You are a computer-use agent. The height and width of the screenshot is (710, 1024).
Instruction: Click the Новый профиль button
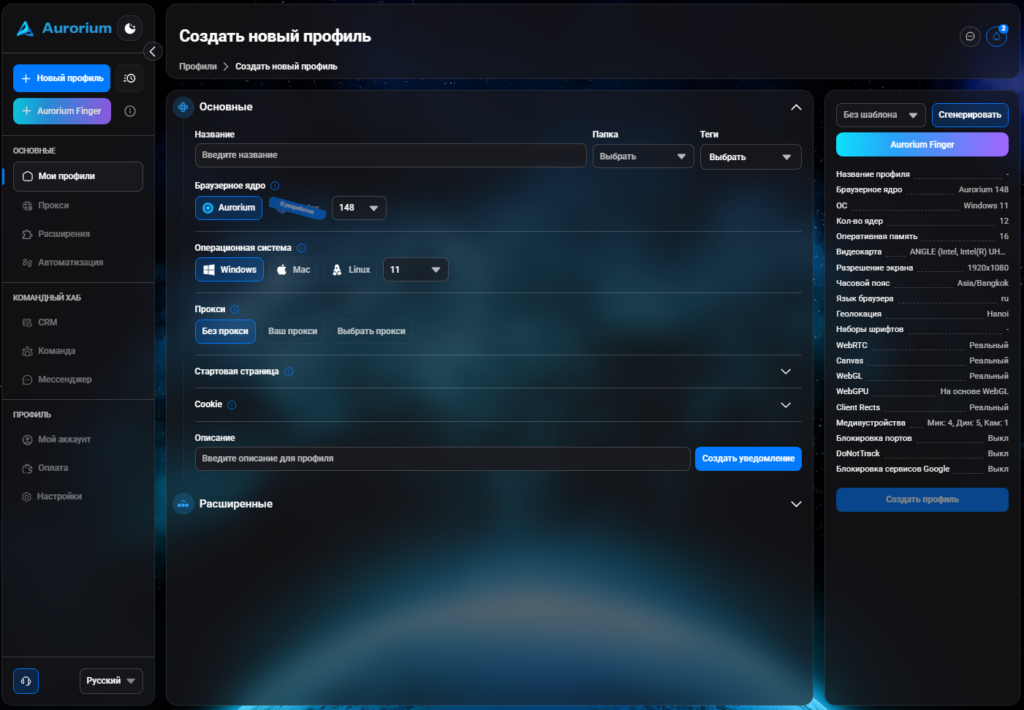62,78
